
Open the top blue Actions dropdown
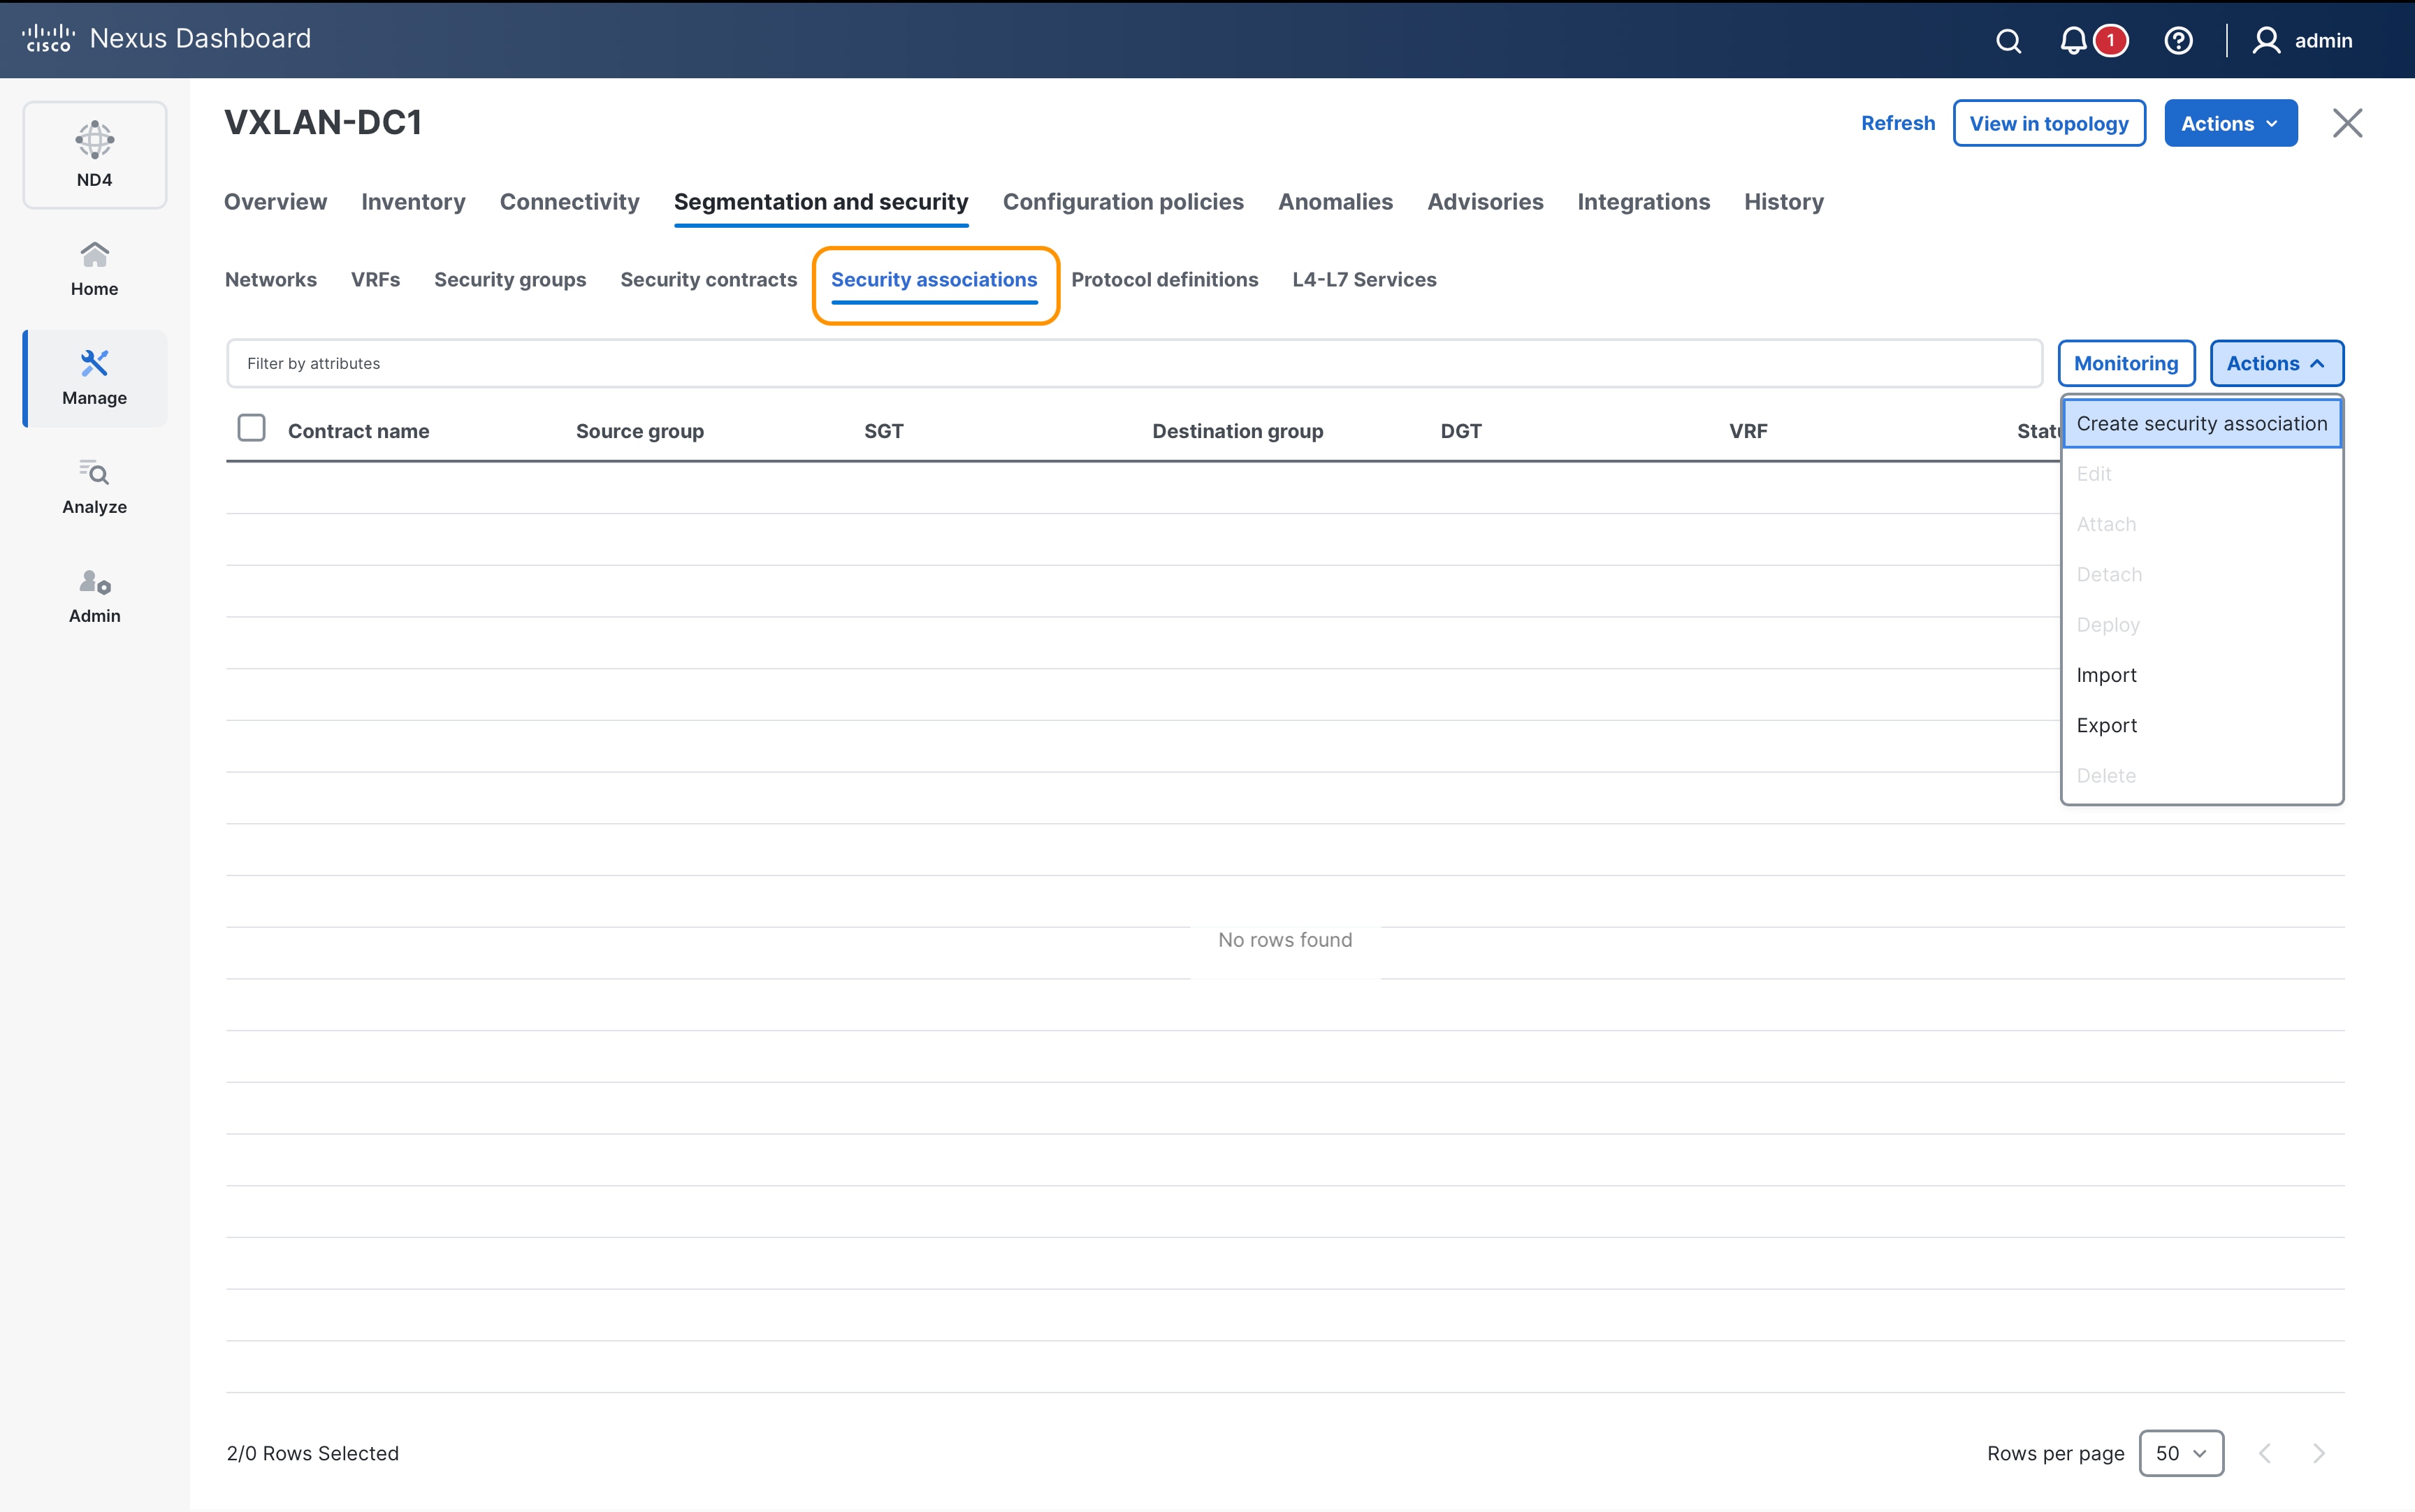2230,123
